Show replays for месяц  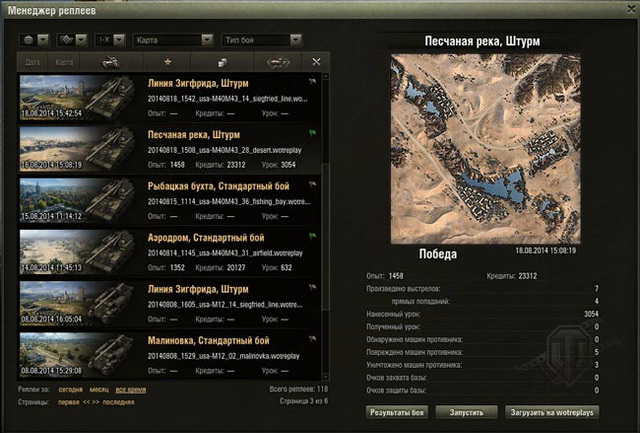pos(99,390)
